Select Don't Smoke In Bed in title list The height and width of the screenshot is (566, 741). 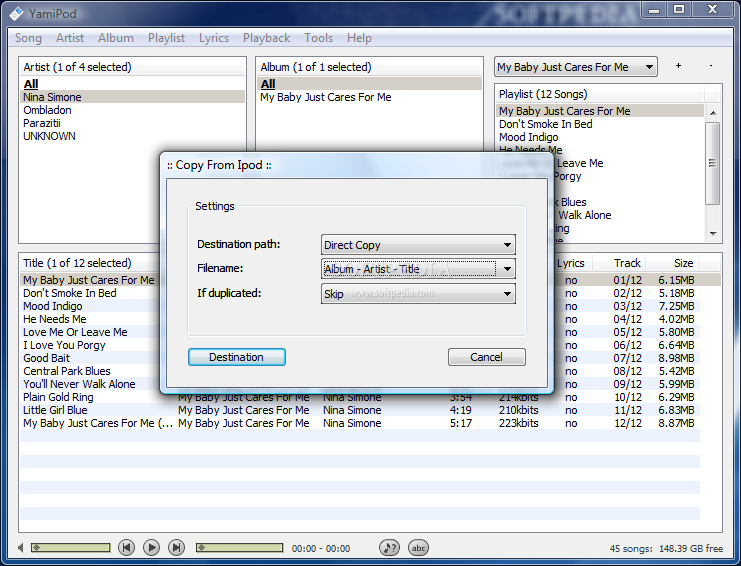(69, 293)
